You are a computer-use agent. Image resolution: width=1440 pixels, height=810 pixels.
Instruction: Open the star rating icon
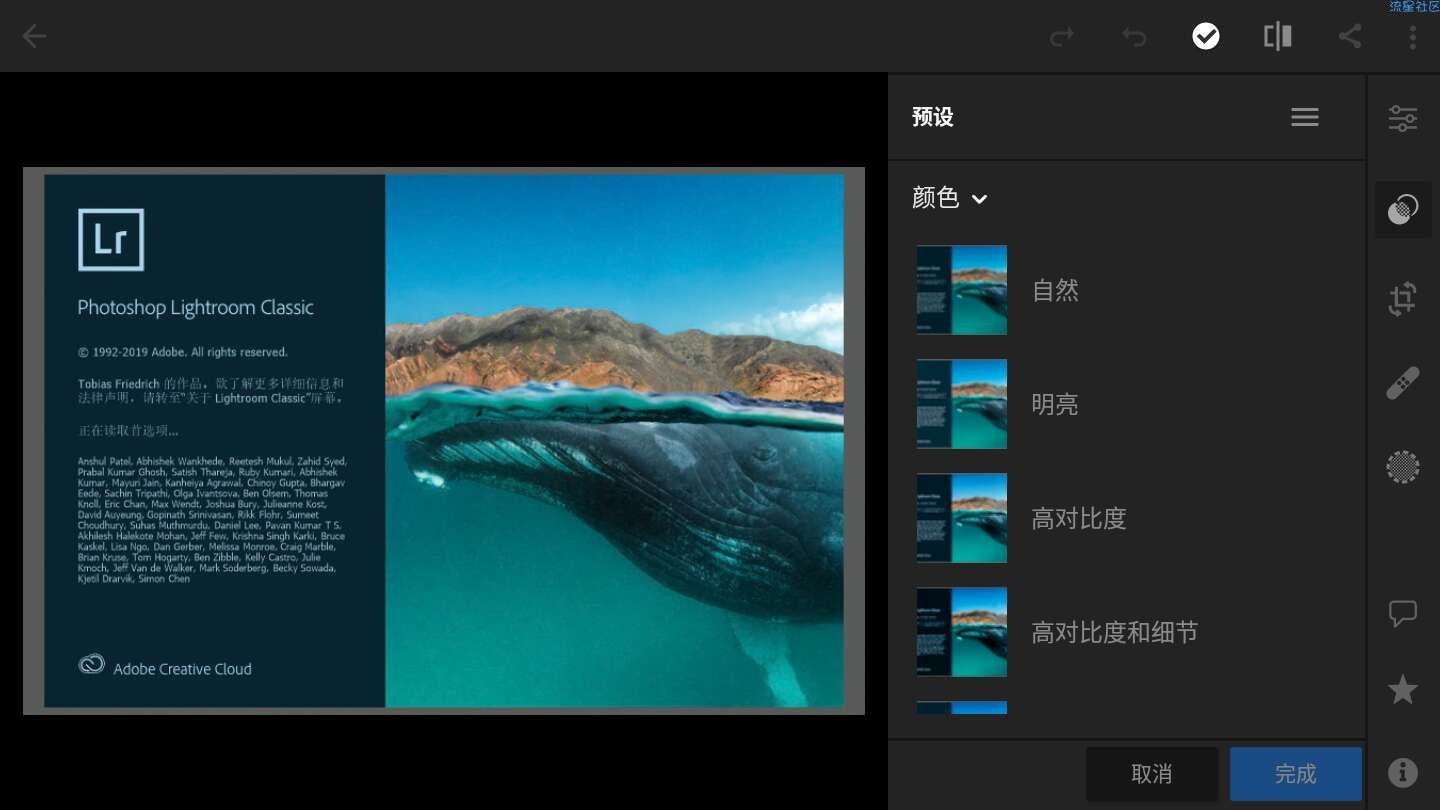tap(1403, 689)
